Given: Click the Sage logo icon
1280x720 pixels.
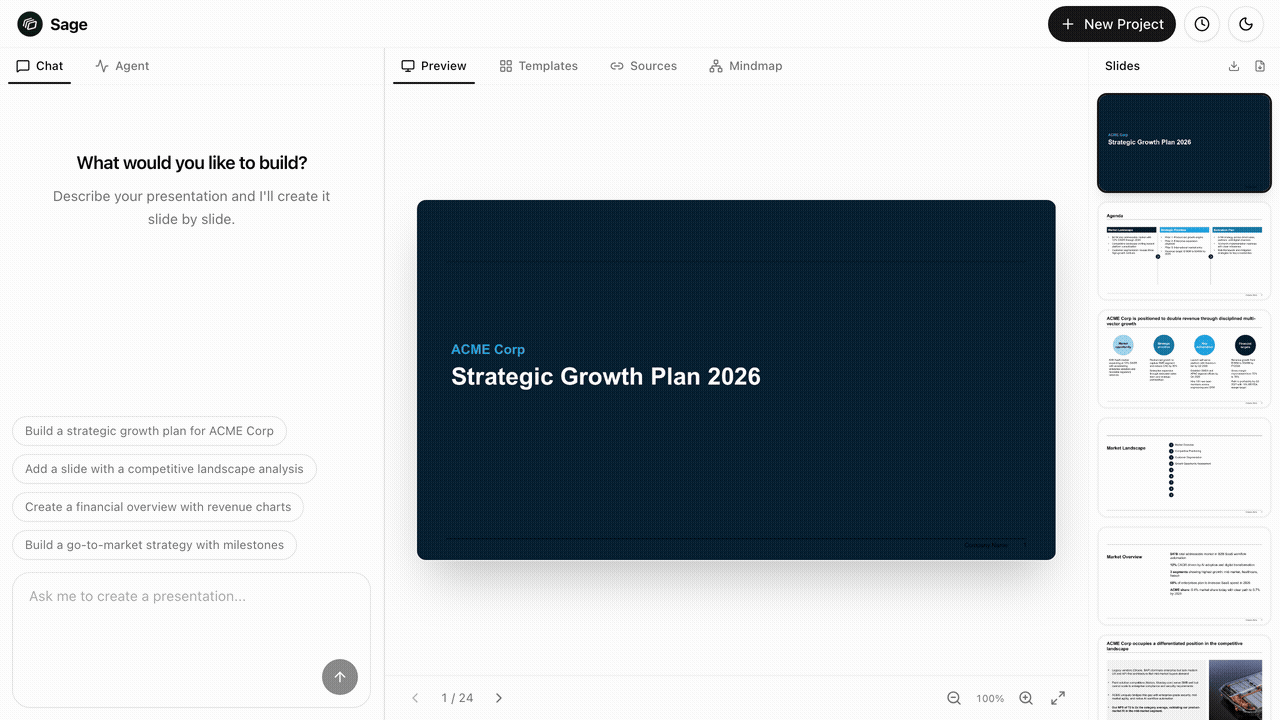Looking at the screenshot, I should (x=30, y=24).
